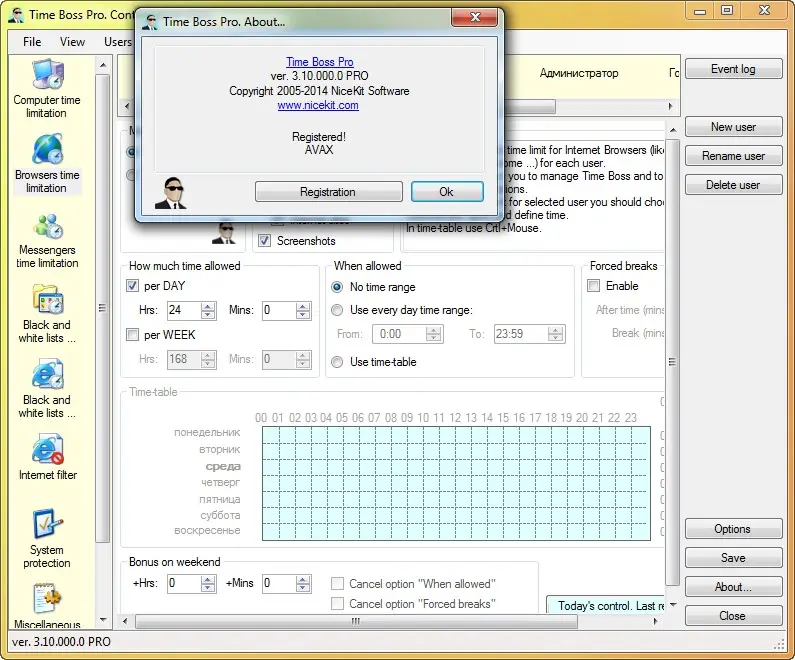Open Computer time limitation section
Viewport: 795px width, 660px height.
[47, 89]
